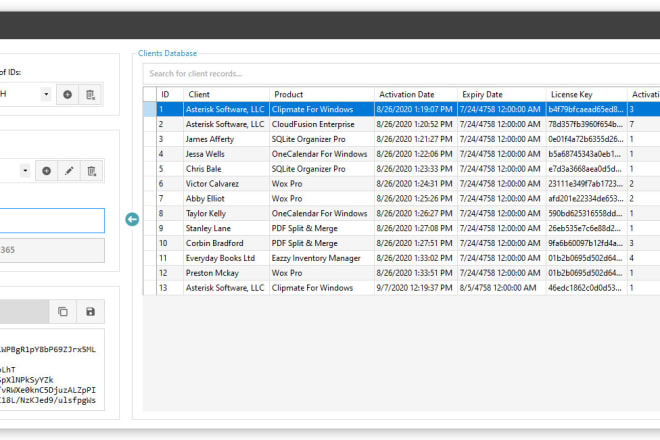Image resolution: width=660 pixels, height=440 pixels.
Task: Select the Abby Elliot client cell
Action: (226, 199)
